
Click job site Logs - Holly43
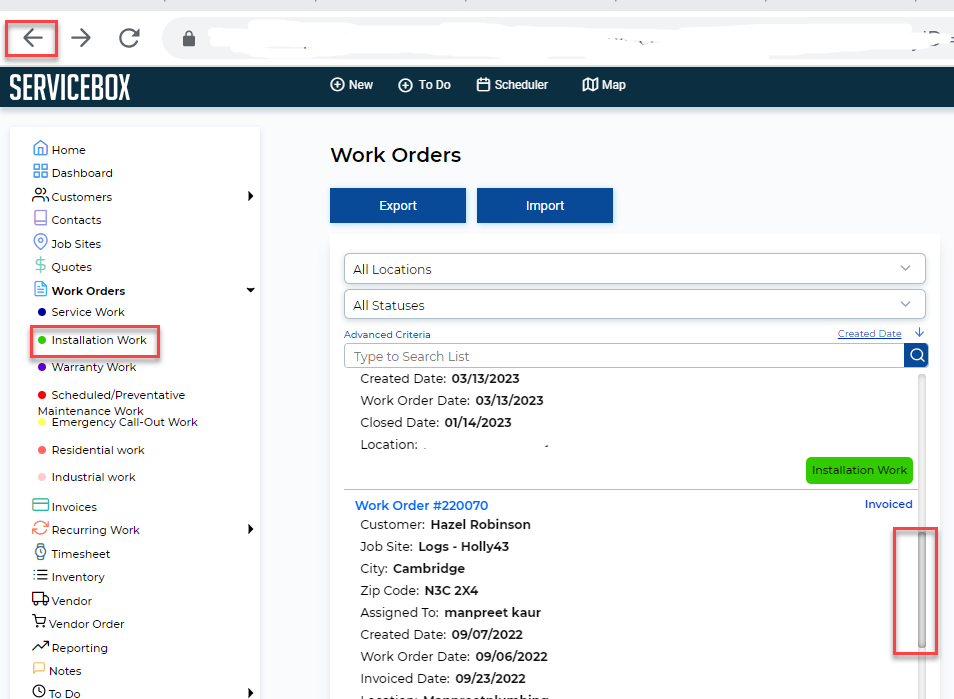tap(464, 546)
